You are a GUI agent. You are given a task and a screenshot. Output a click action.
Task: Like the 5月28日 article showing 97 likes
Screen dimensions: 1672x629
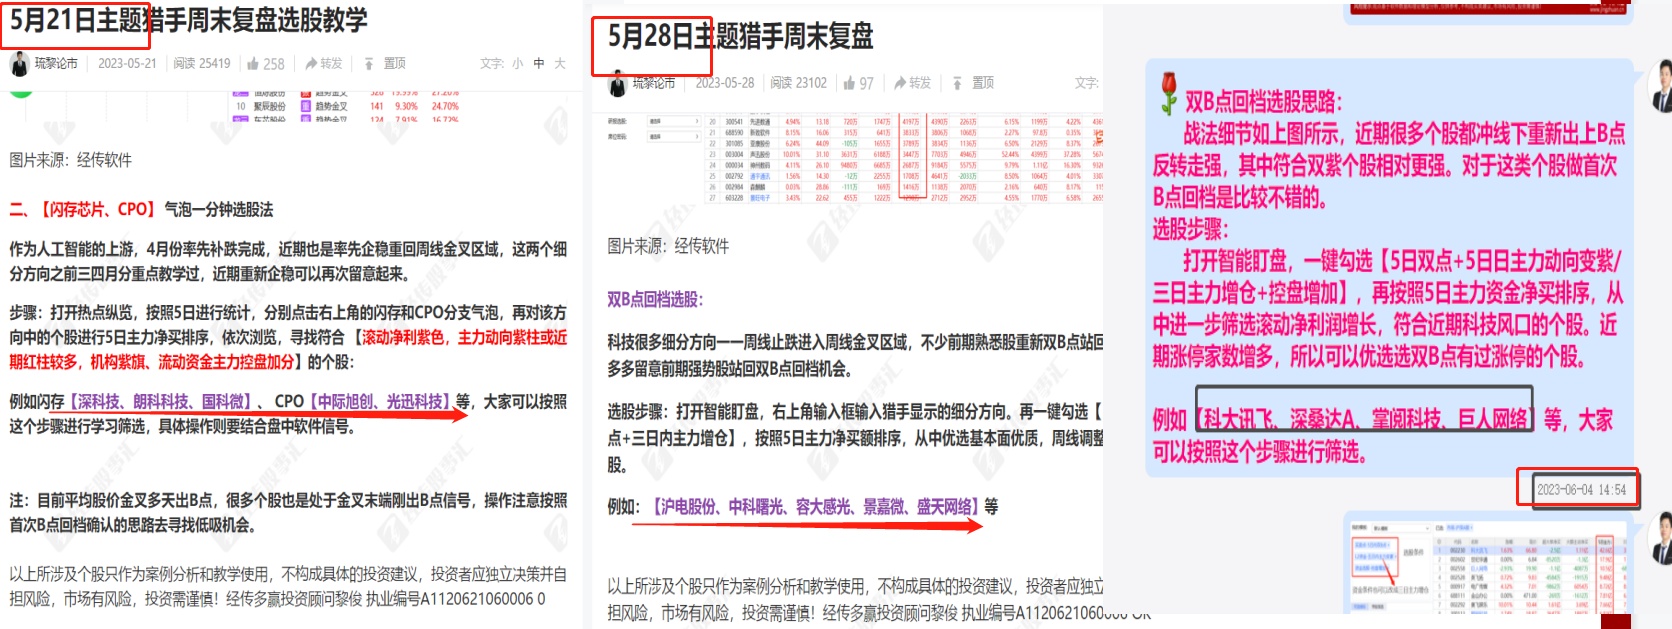coord(858,83)
